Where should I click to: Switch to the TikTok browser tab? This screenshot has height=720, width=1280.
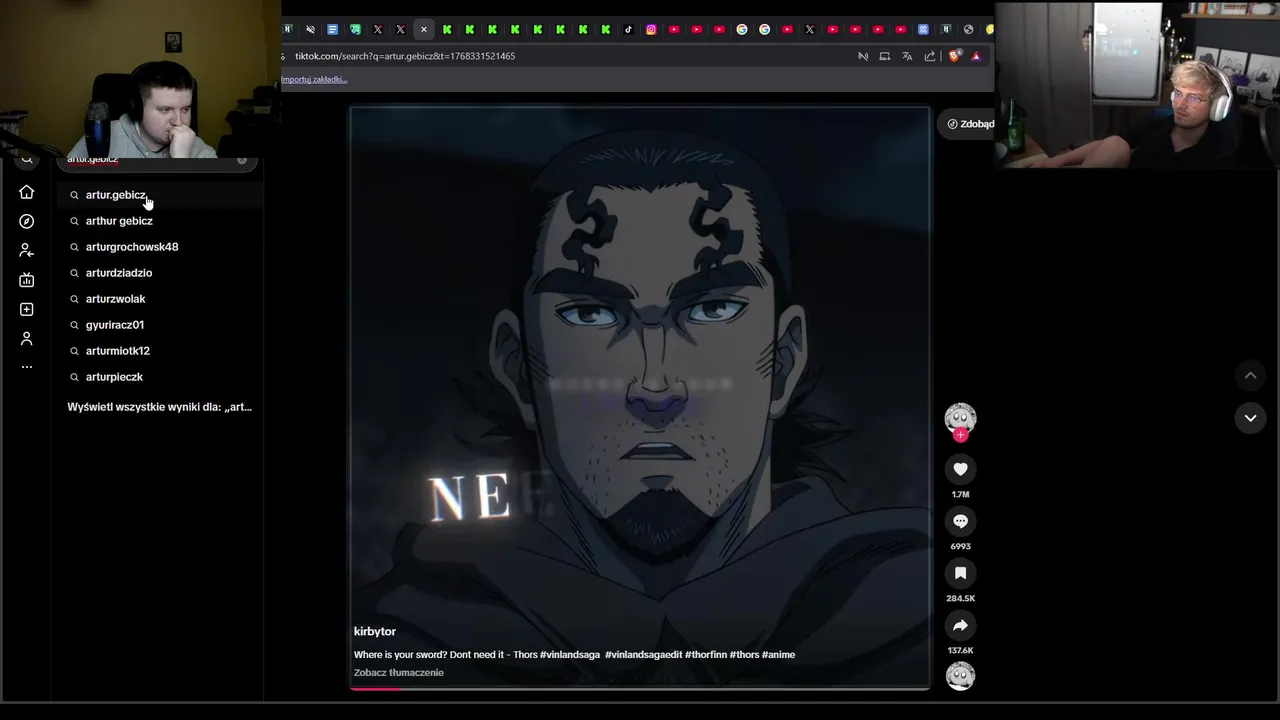[x=628, y=30]
